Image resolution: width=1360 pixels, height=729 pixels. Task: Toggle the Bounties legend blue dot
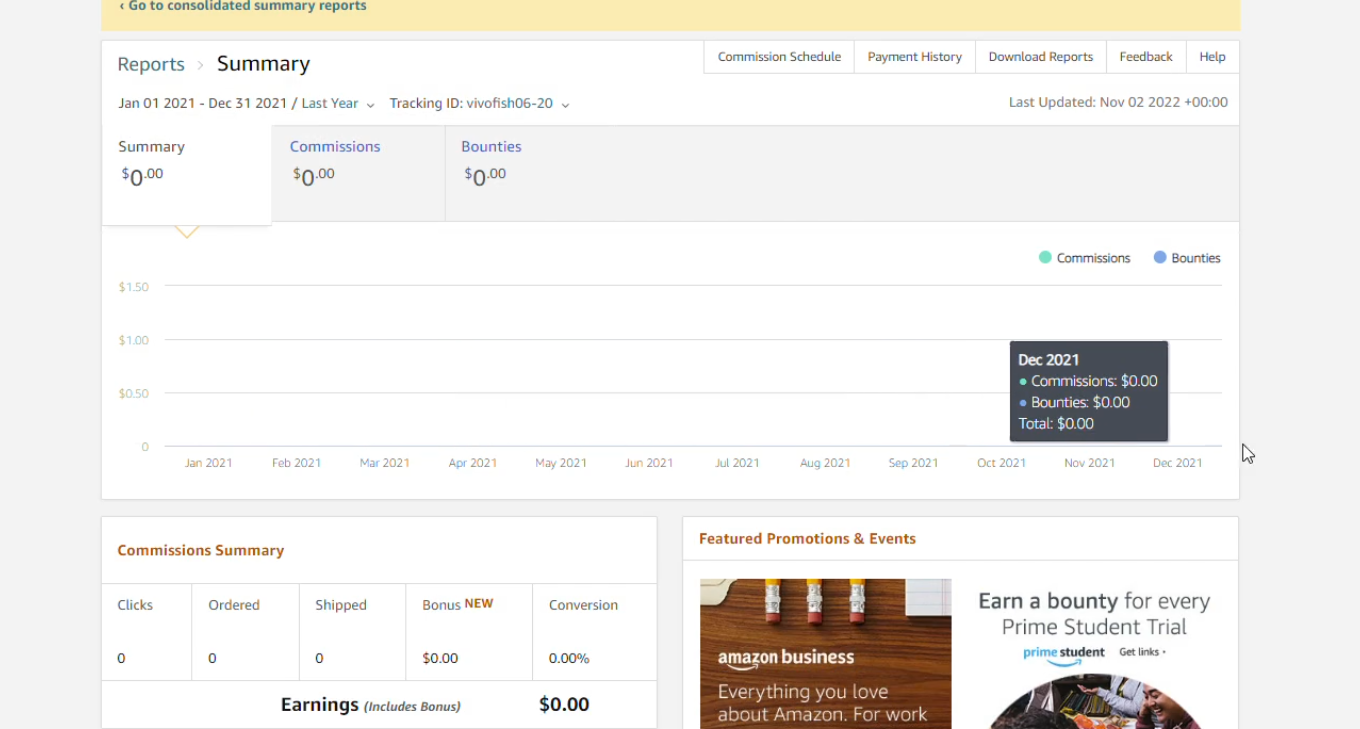(x=1160, y=258)
